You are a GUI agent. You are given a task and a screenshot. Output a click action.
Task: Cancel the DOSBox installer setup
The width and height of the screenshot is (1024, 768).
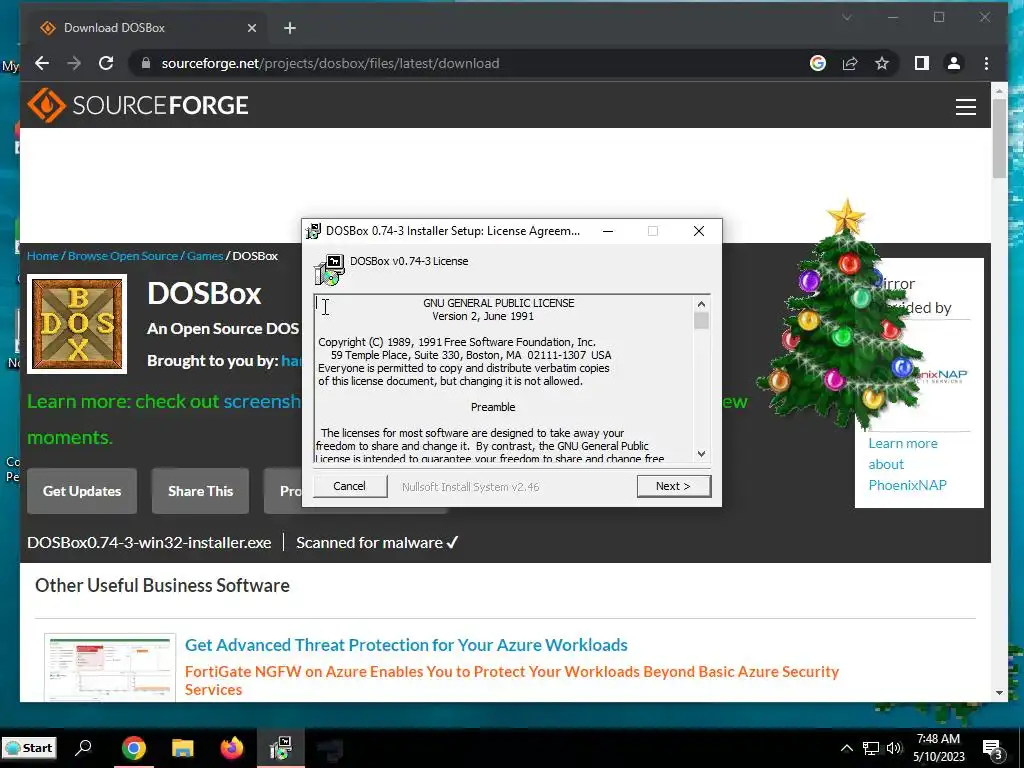(349, 486)
